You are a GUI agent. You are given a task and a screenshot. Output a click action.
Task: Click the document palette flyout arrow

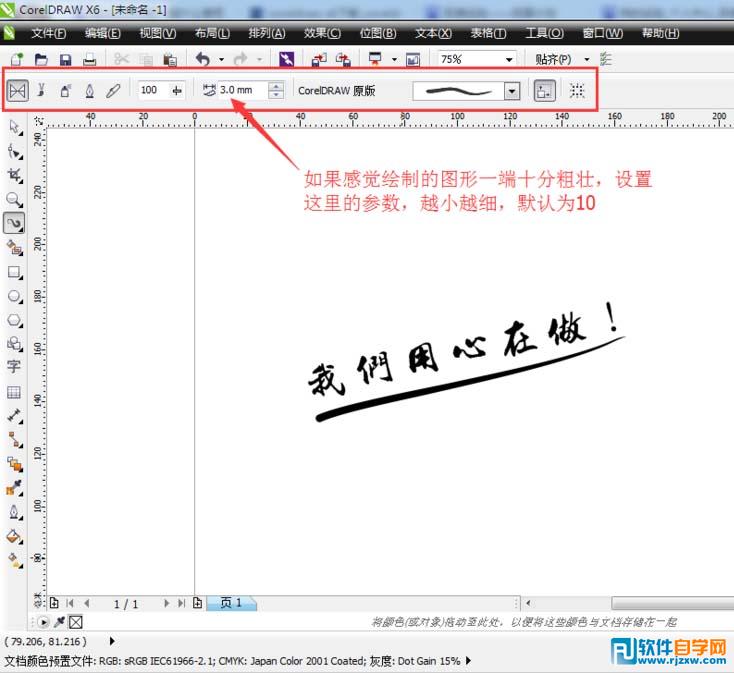click(44, 622)
